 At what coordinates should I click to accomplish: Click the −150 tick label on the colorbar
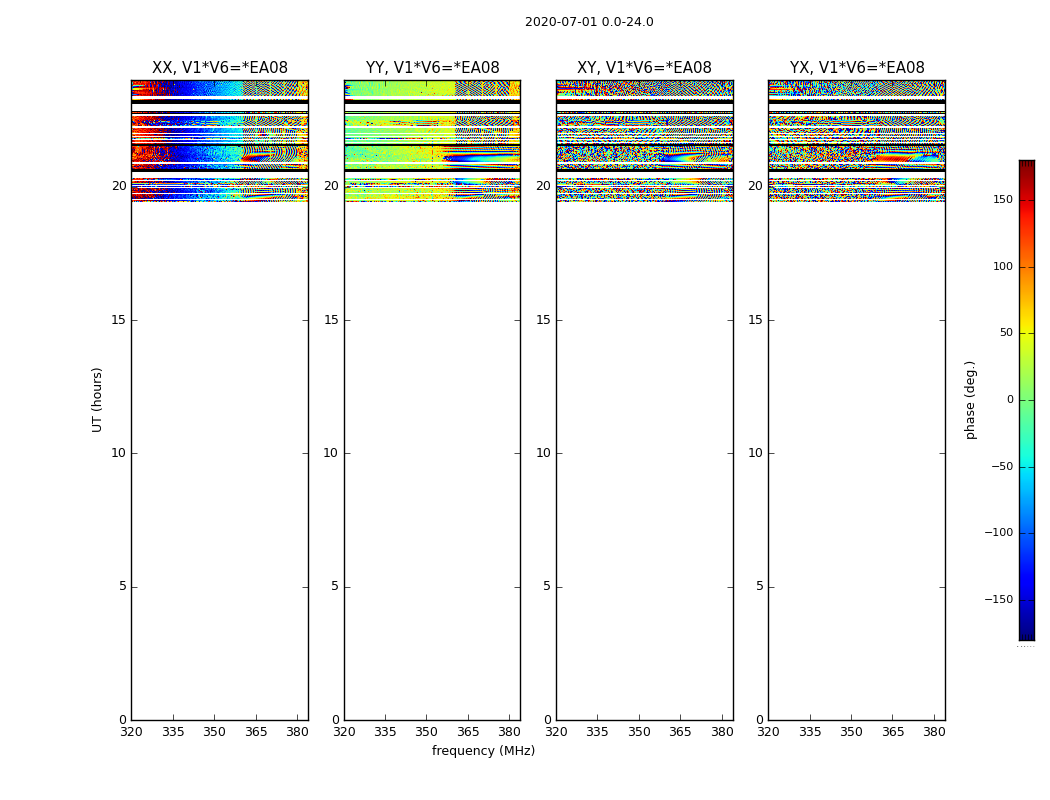point(997,600)
